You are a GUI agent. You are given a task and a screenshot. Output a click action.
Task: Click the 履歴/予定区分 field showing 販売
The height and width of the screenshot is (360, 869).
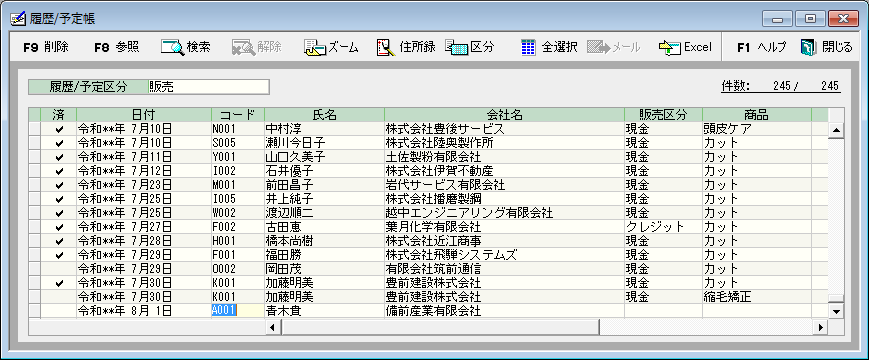(208, 87)
